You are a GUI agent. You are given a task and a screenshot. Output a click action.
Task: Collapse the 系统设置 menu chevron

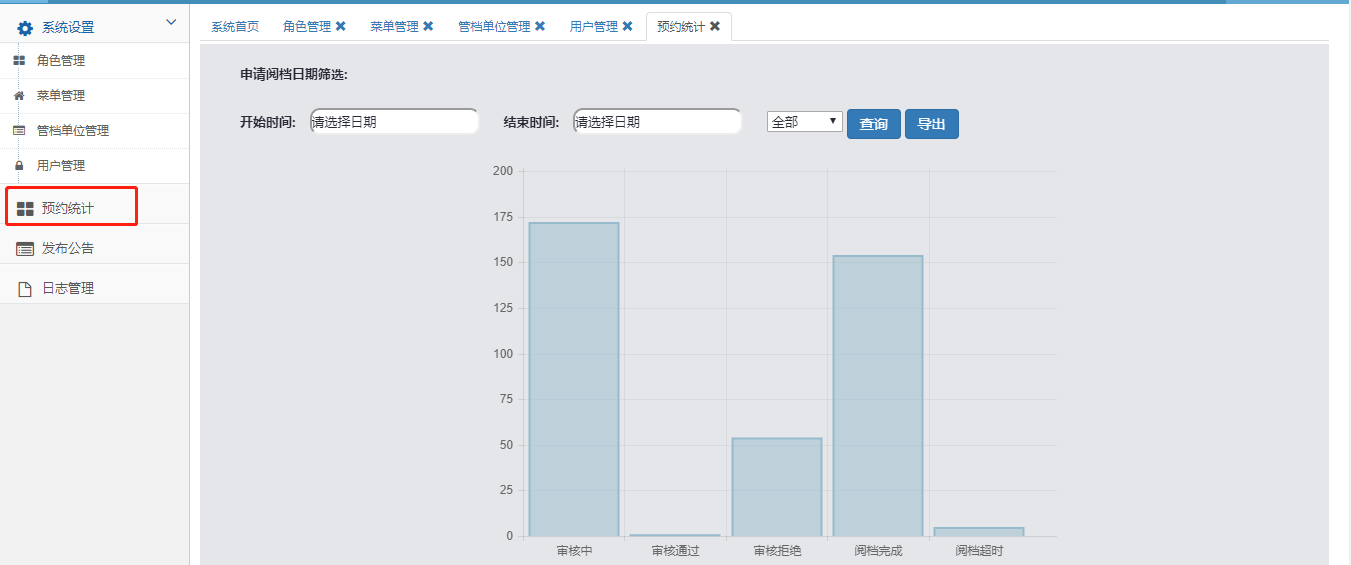point(170,22)
